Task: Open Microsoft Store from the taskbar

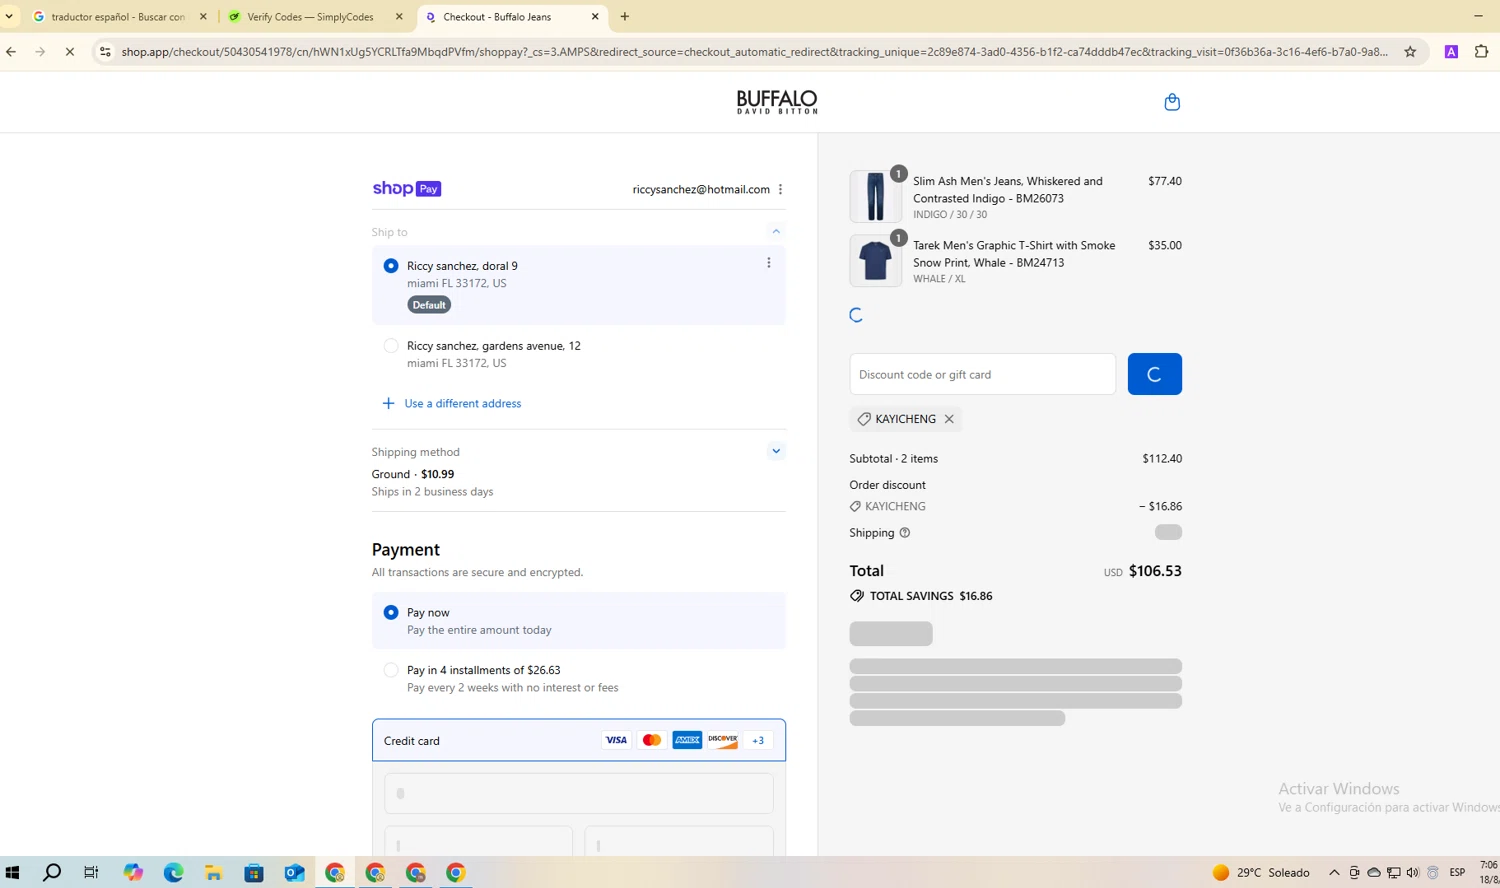Action: 254,873
